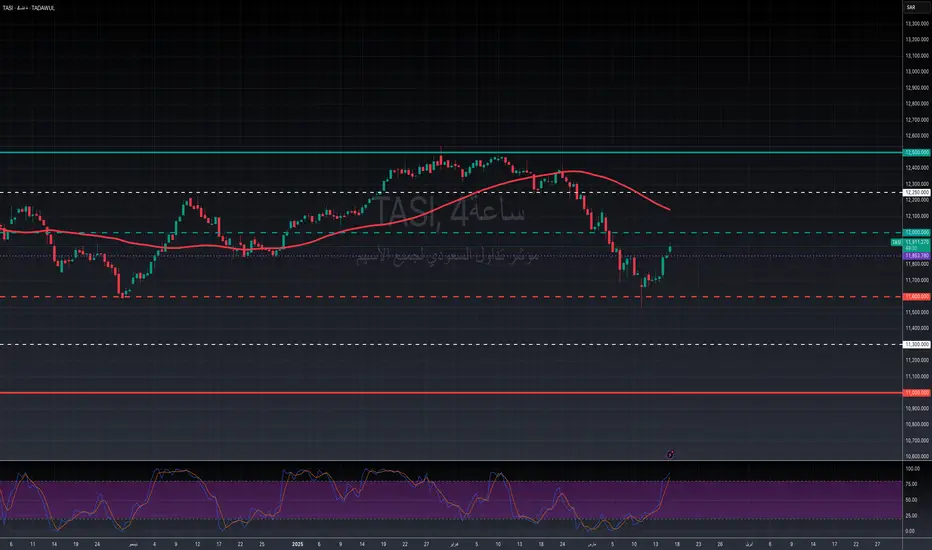Select the 12,500 price label tag

point(915,152)
